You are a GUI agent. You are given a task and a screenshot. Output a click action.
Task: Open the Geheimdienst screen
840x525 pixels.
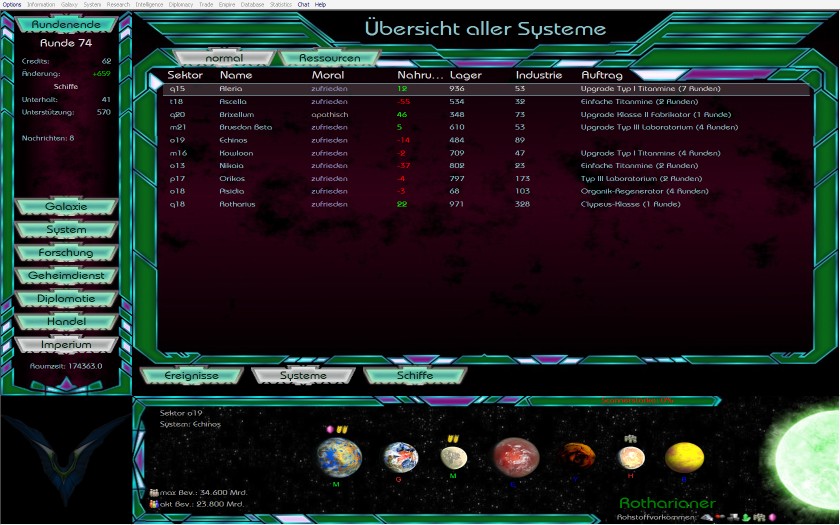66,276
